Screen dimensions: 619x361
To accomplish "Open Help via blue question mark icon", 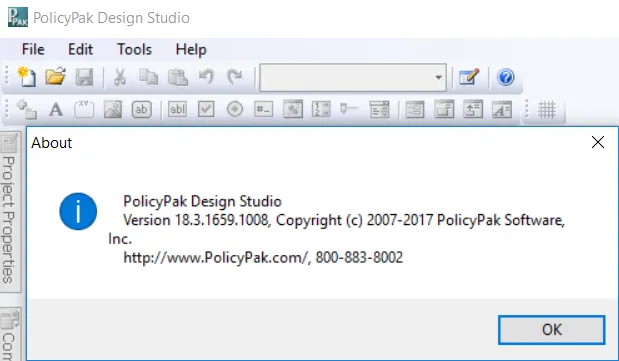I will pyautogui.click(x=505, y=77).
